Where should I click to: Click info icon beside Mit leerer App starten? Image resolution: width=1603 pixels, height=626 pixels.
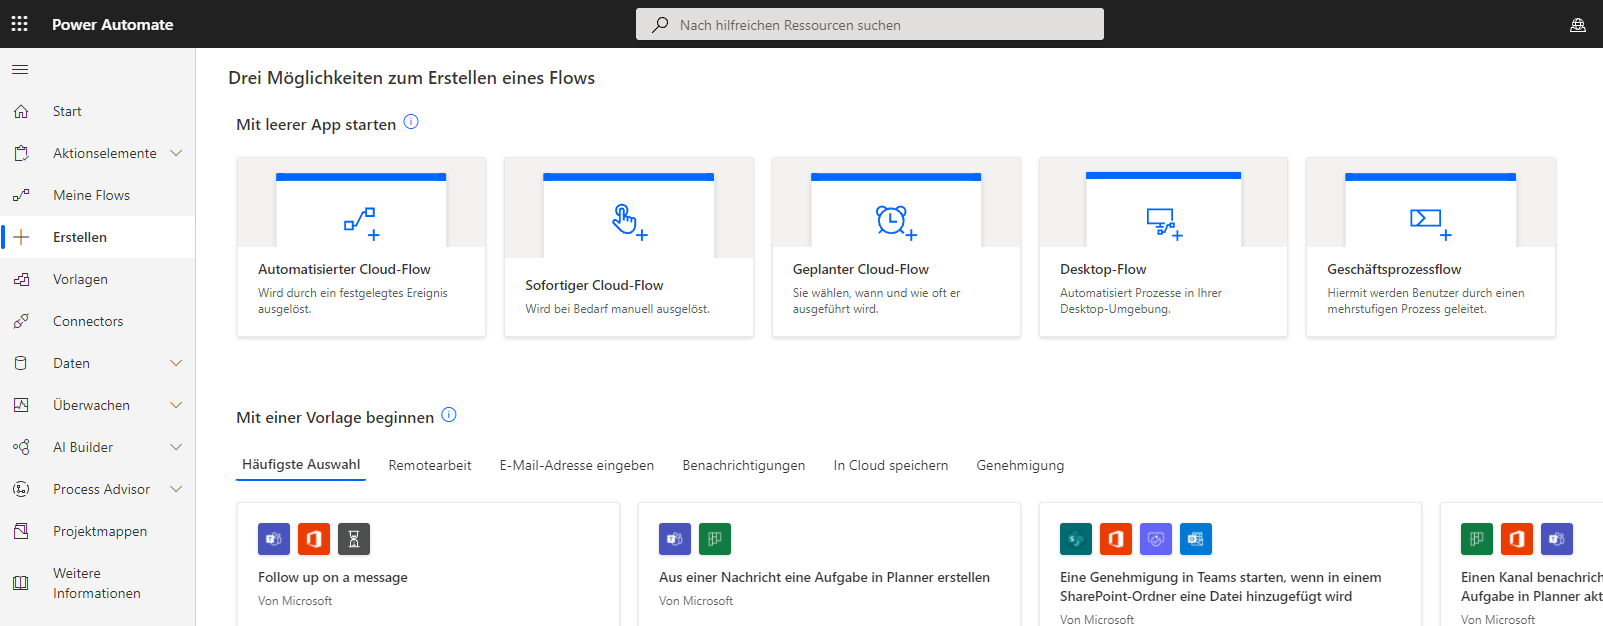pyautogui.click(x=411, y=122)
